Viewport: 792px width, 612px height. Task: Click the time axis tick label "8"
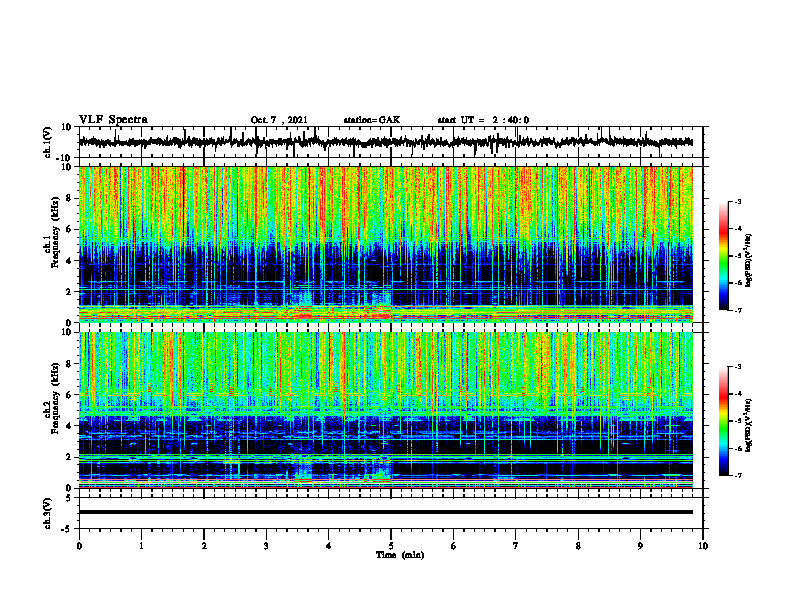pyautogui.click(x=578, y=546)
